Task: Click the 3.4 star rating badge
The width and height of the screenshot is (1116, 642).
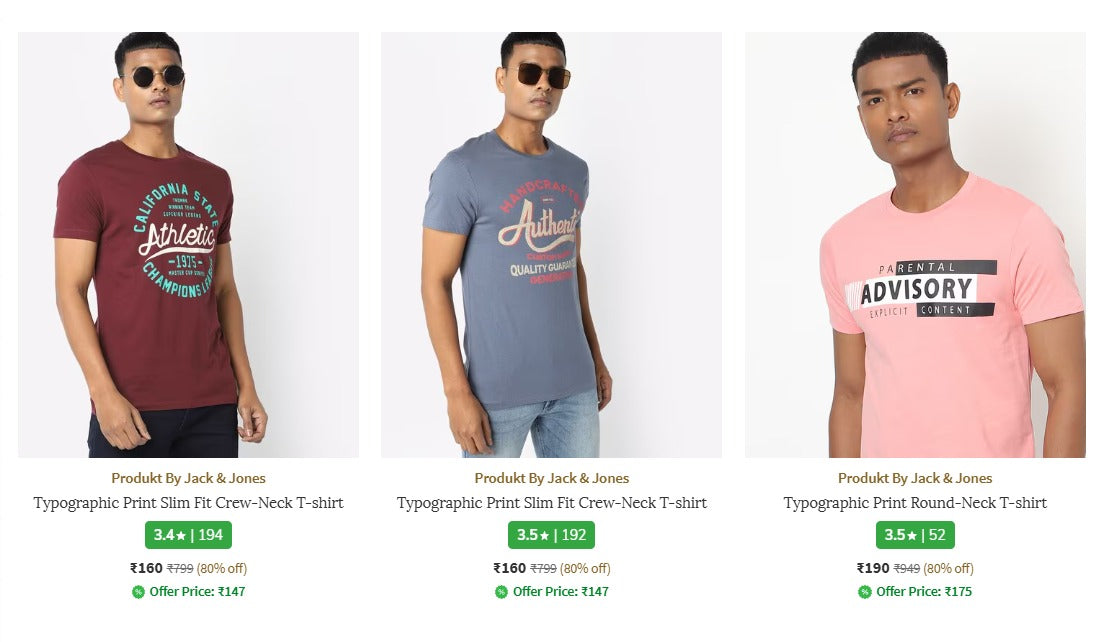Action: (188, 535)
